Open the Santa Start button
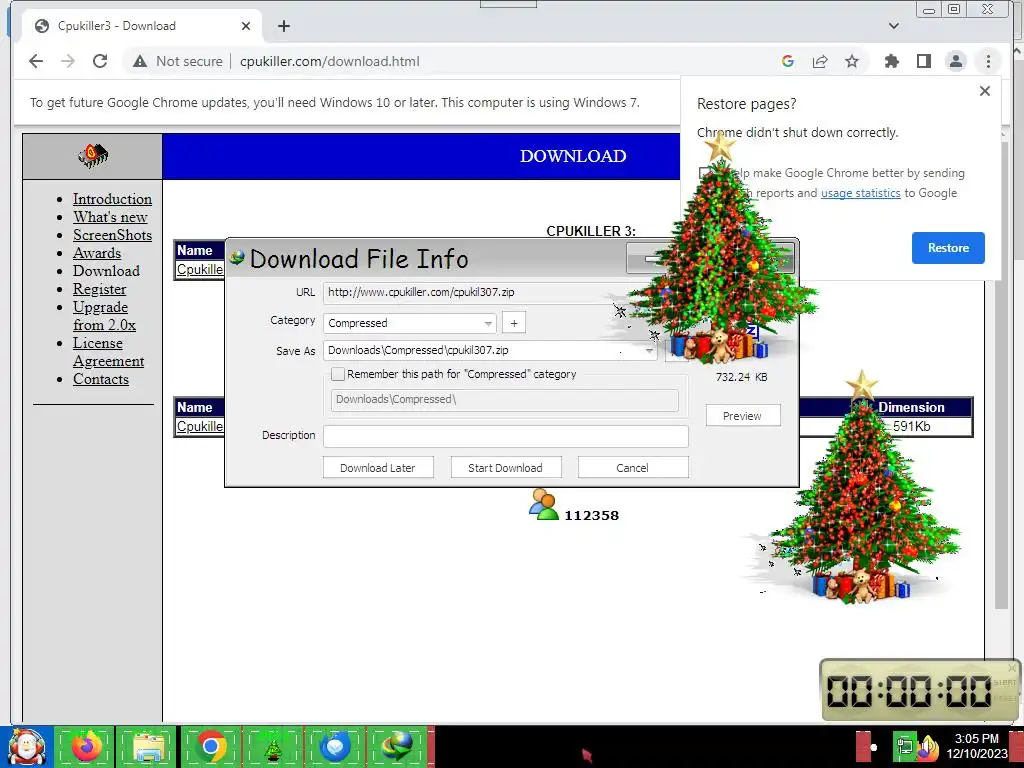This screenshot has width=1024, height=768. (26, 747)
